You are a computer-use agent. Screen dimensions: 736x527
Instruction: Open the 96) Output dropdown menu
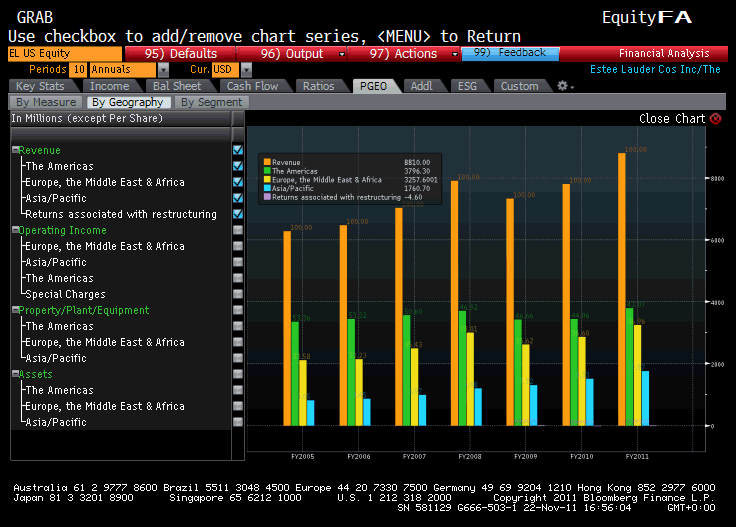(342, 54)
